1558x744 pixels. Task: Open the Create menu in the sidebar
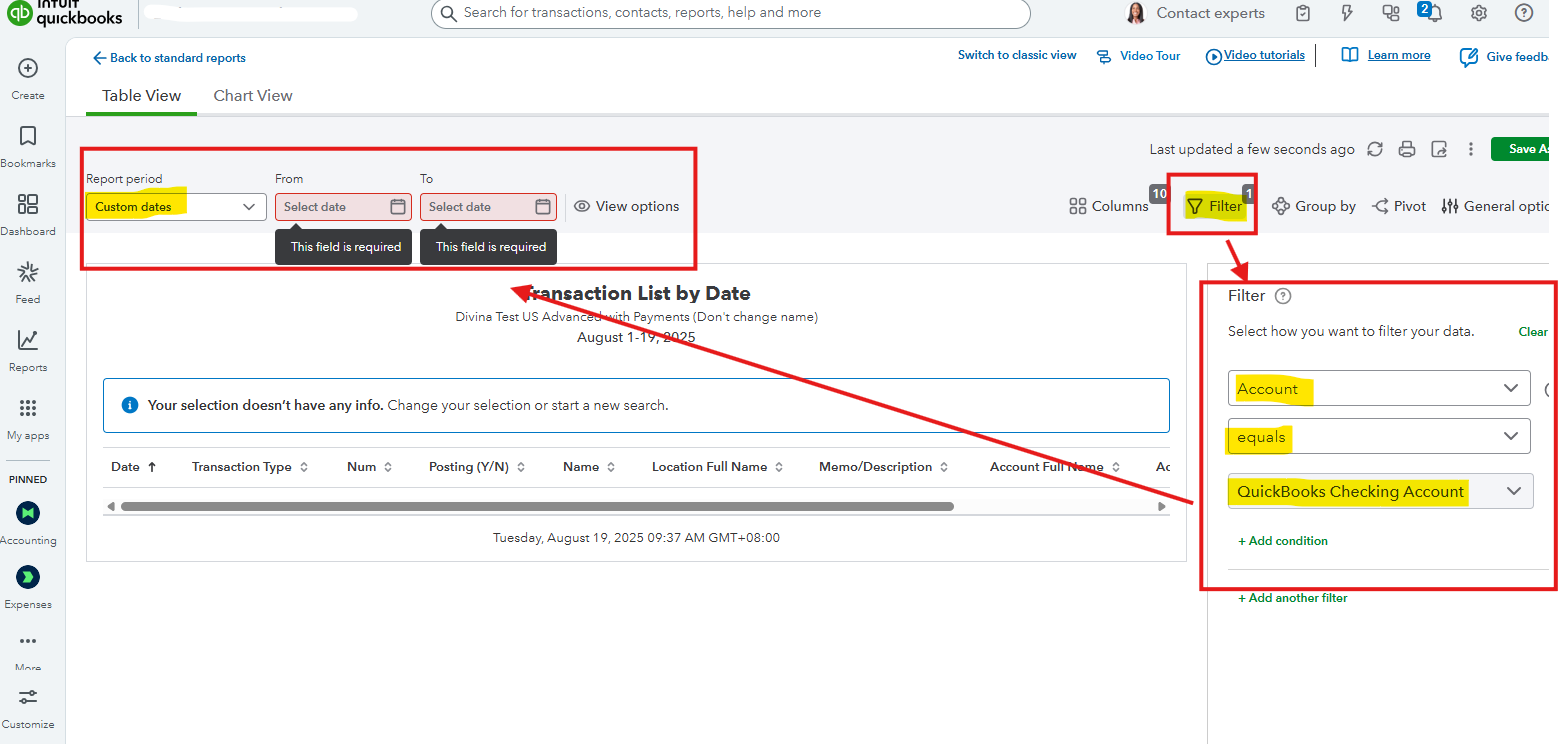pyautogui.click(x=28, y=78)
